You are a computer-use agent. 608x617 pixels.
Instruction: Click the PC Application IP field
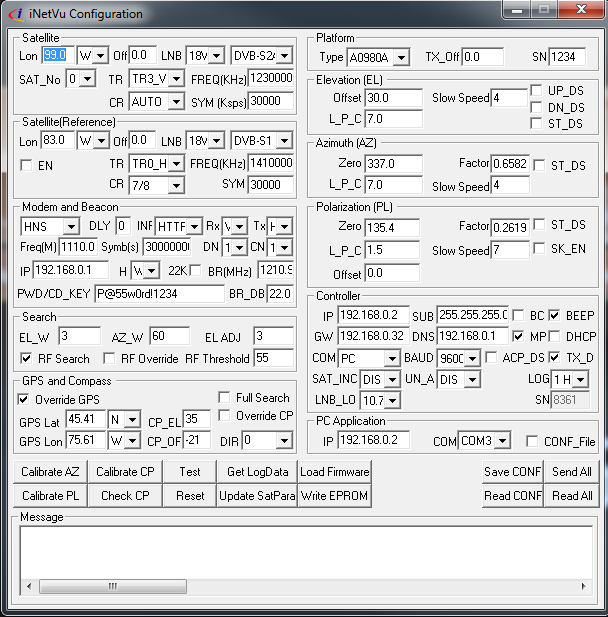point(373,440)
